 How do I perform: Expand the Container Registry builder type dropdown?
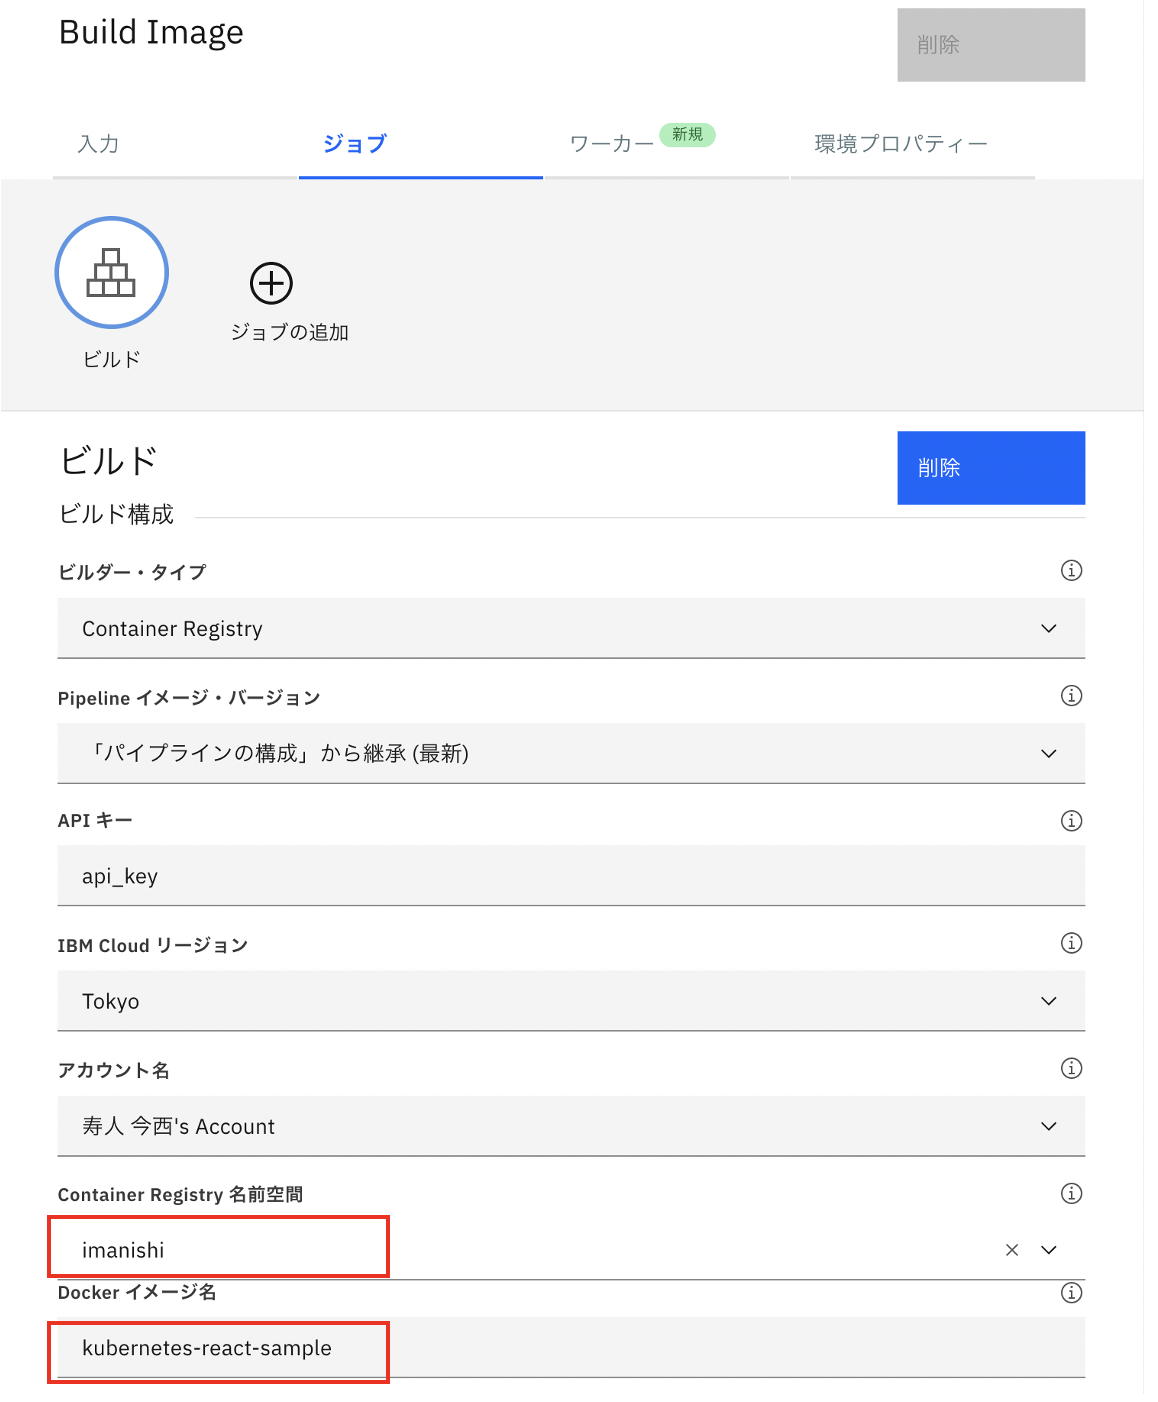(571, 628)
